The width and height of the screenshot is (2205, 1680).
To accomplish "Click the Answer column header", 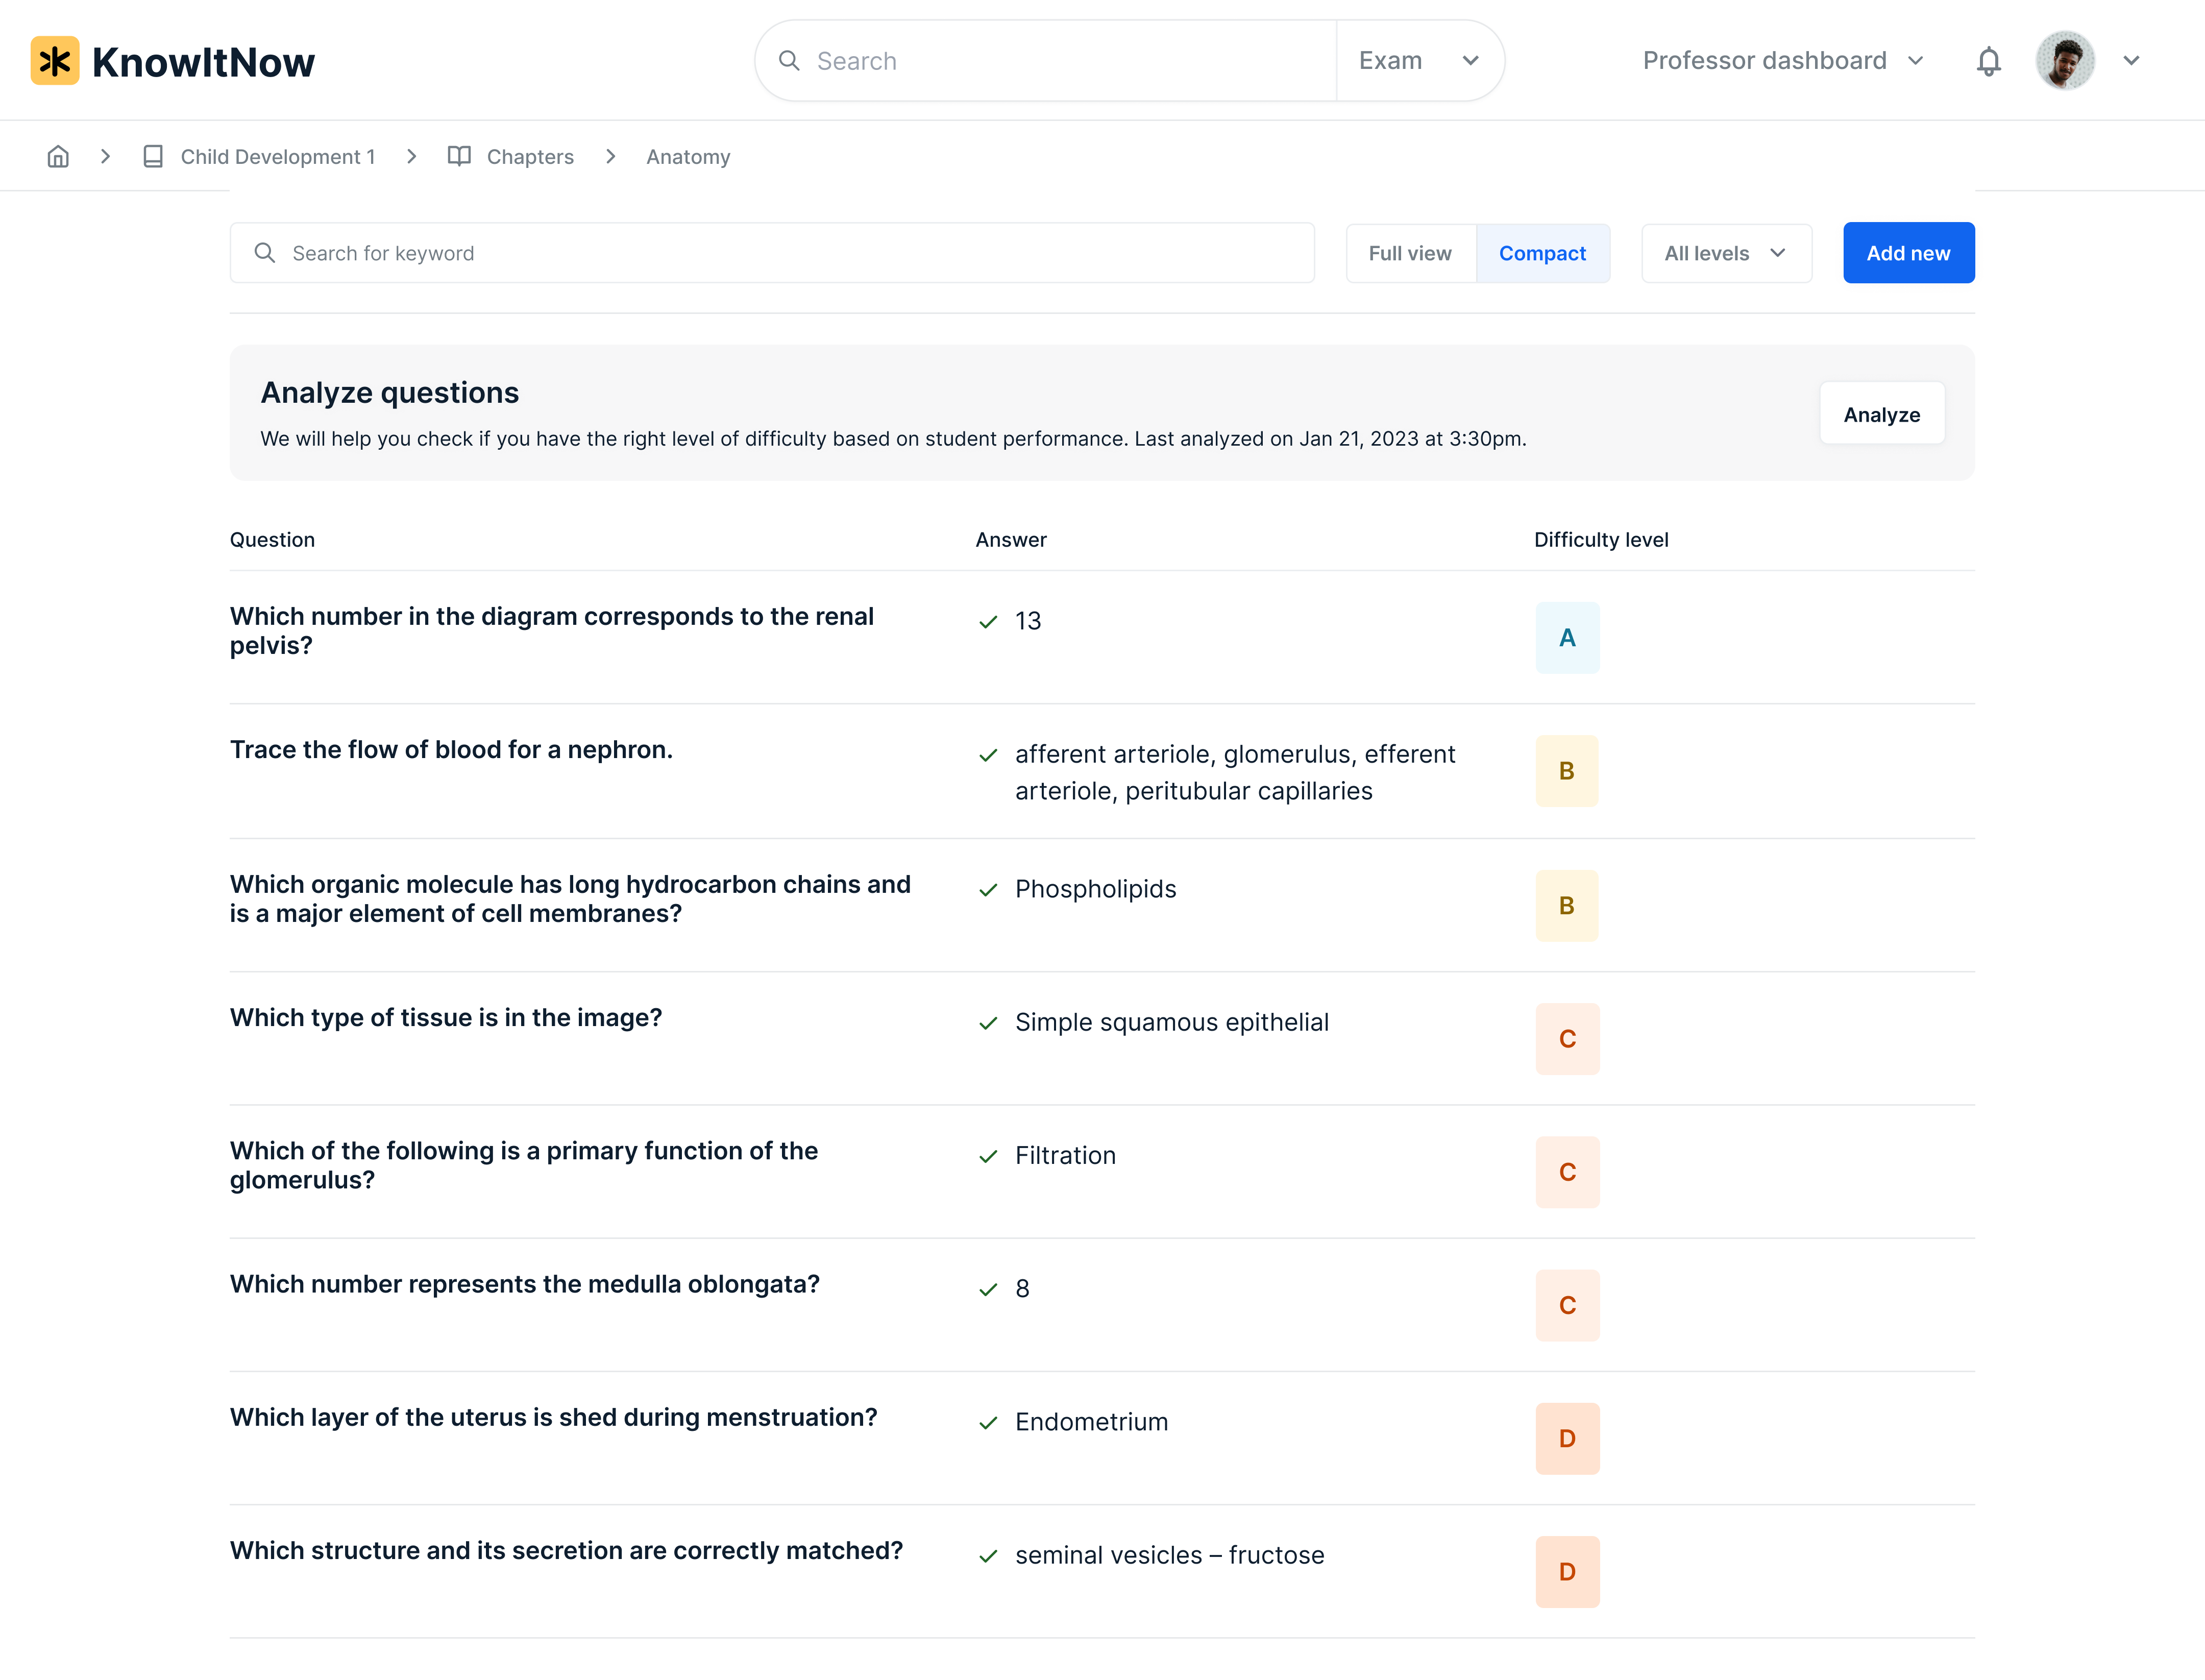I will [x=1011, y=540].
